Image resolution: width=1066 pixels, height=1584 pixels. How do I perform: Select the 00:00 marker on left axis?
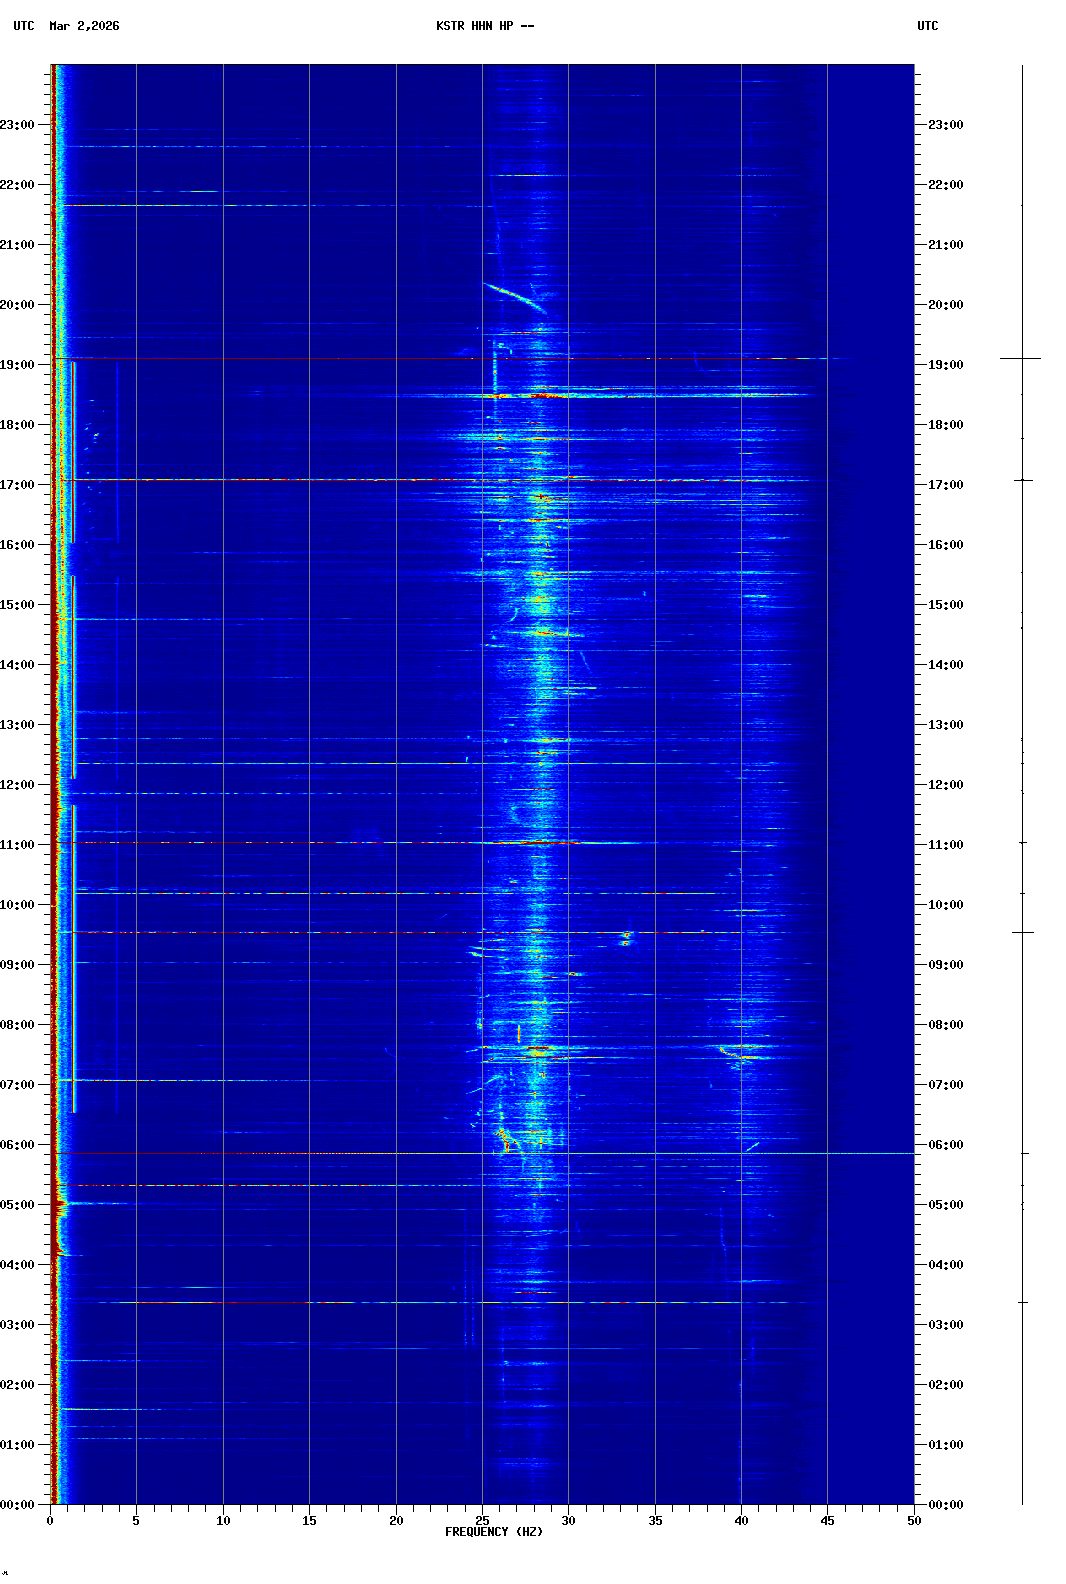pyautogui.click(x=18, y=1505)
